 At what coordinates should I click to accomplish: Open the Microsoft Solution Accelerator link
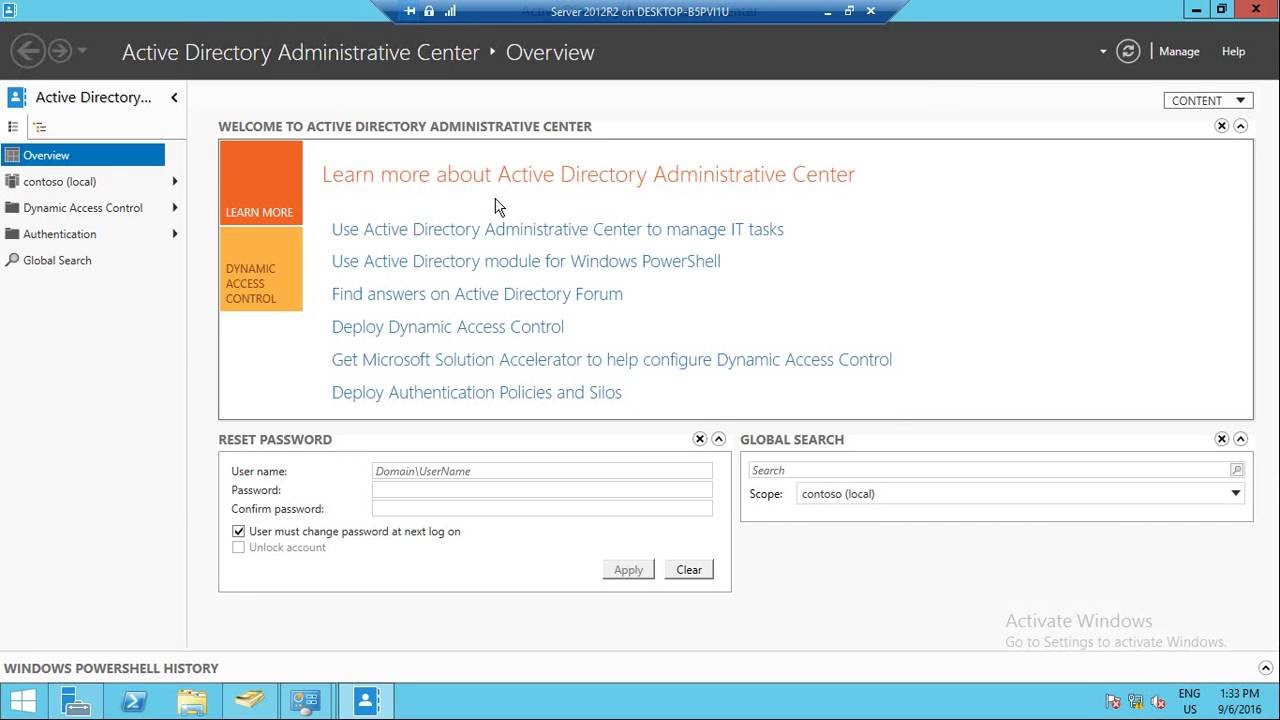click(612, 359)
